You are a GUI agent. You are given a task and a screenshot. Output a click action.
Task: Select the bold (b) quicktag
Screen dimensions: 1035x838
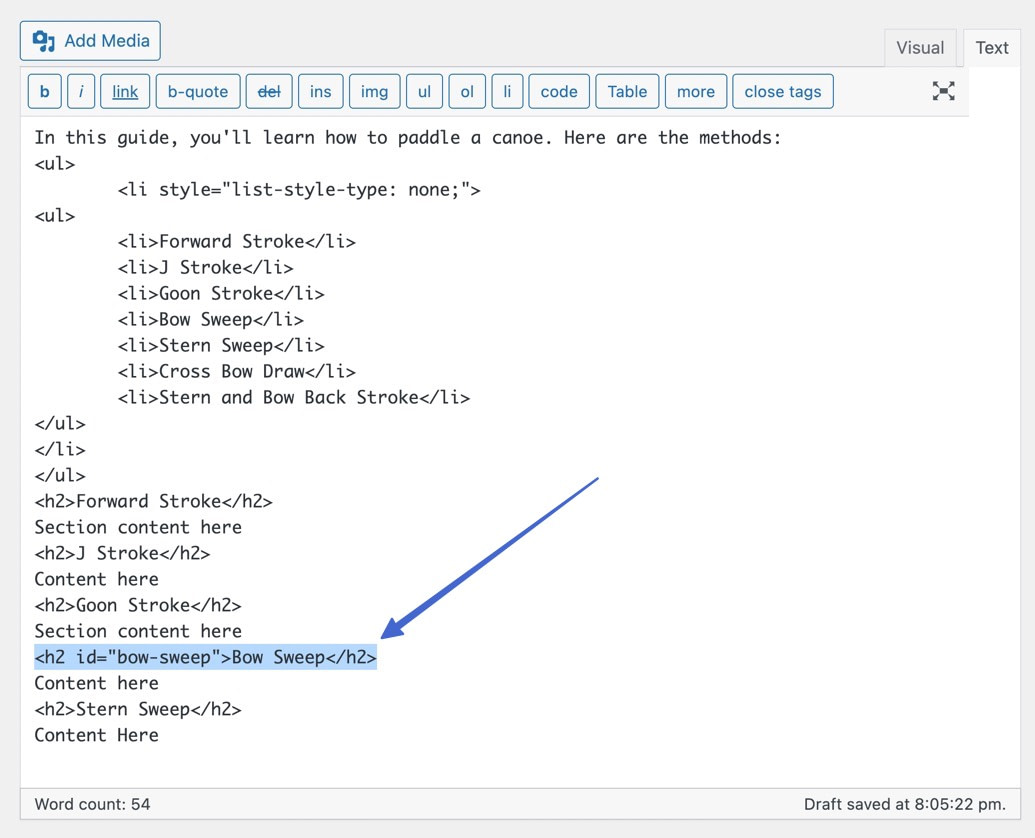click(44, 91)
